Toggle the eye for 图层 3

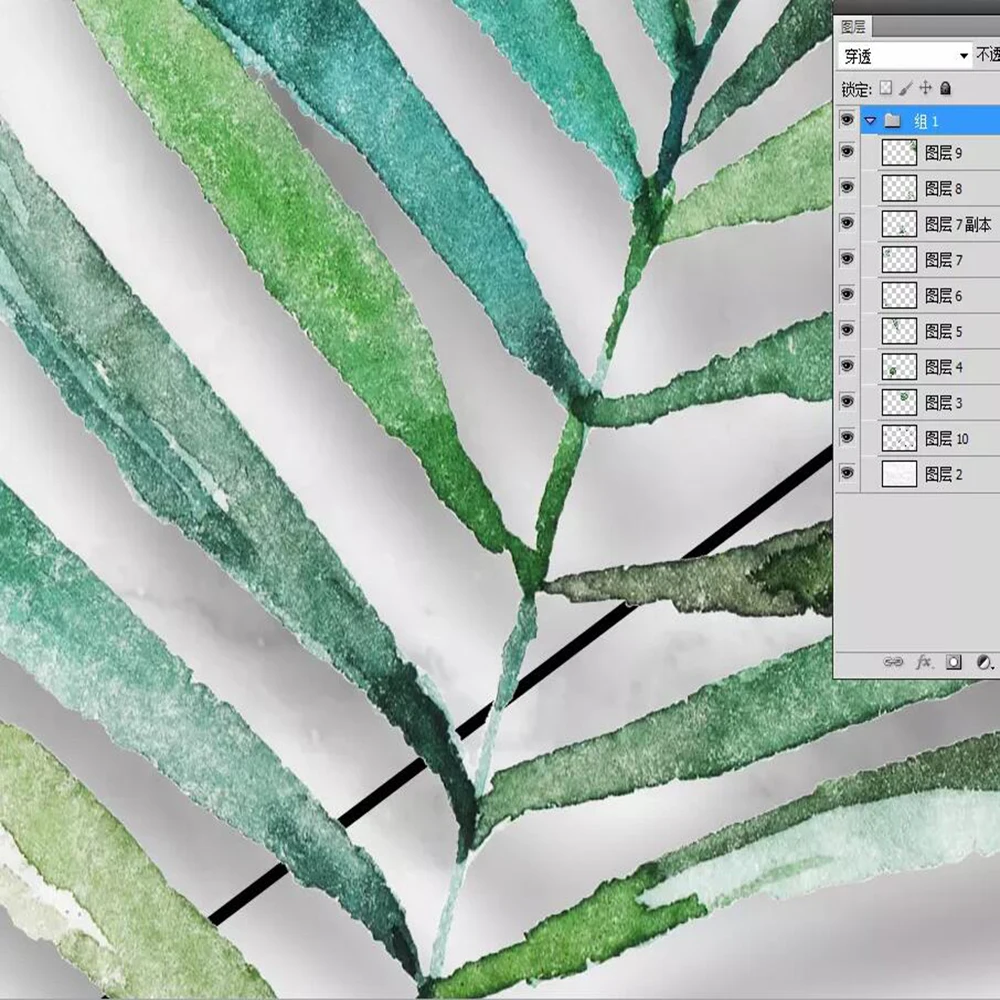[x=847, y=402]
